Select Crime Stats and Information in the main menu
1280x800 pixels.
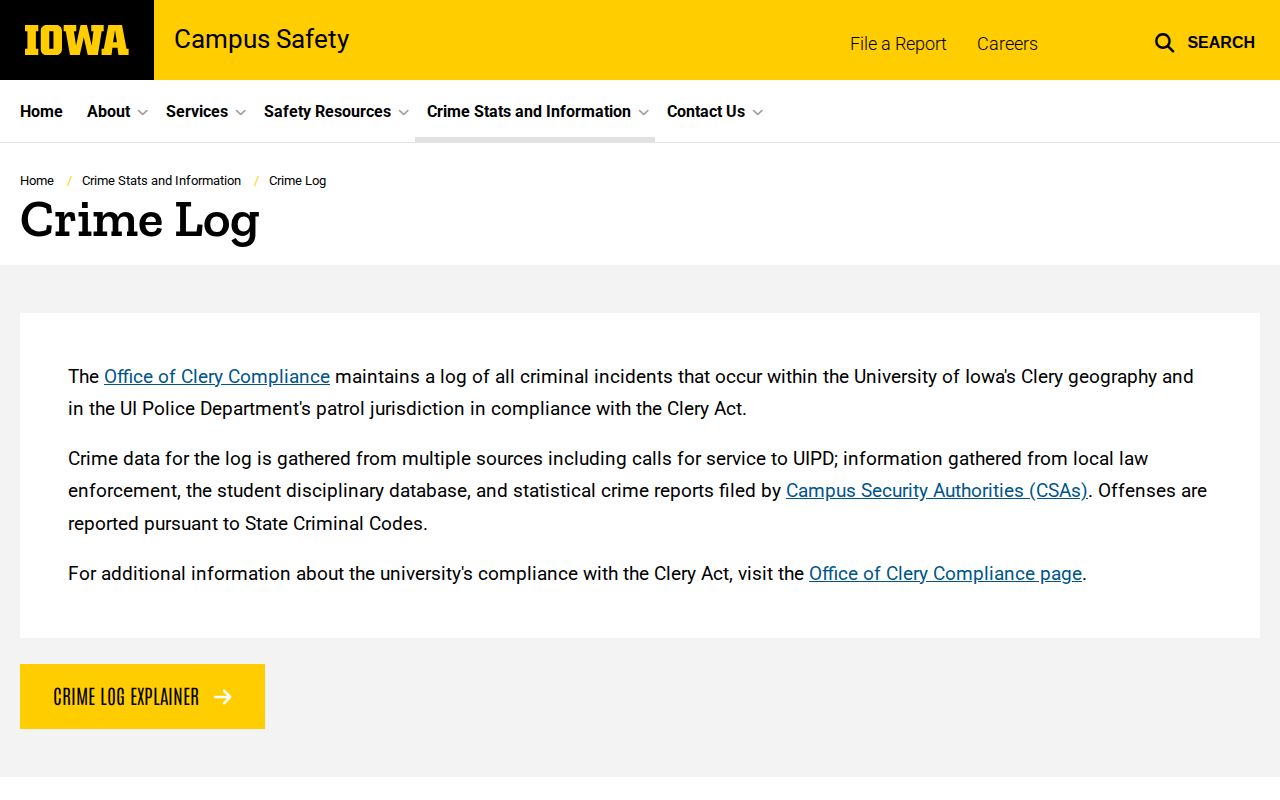coord(529,111)
